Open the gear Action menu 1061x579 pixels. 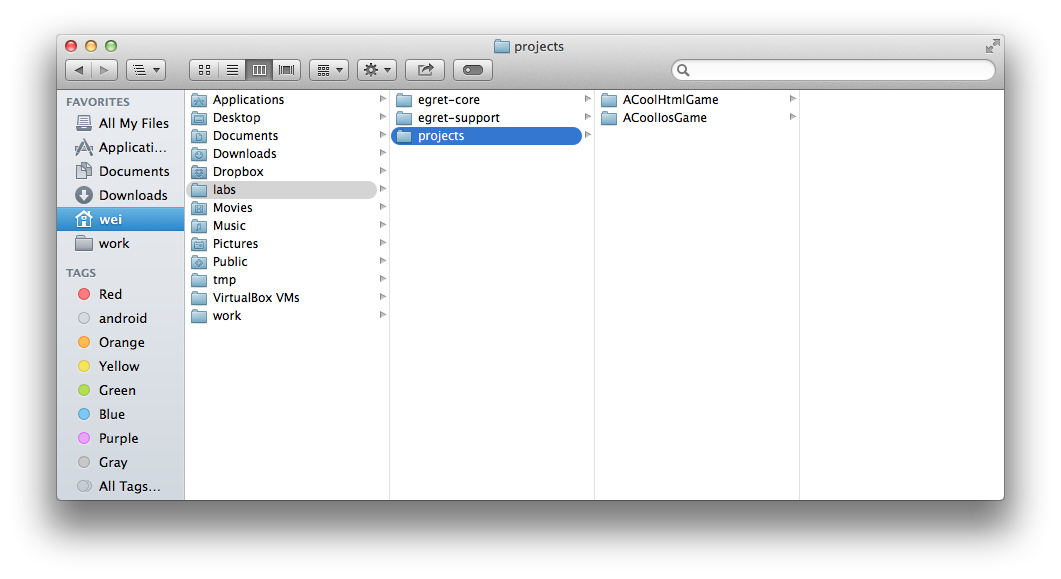click(x=377, y=70)
